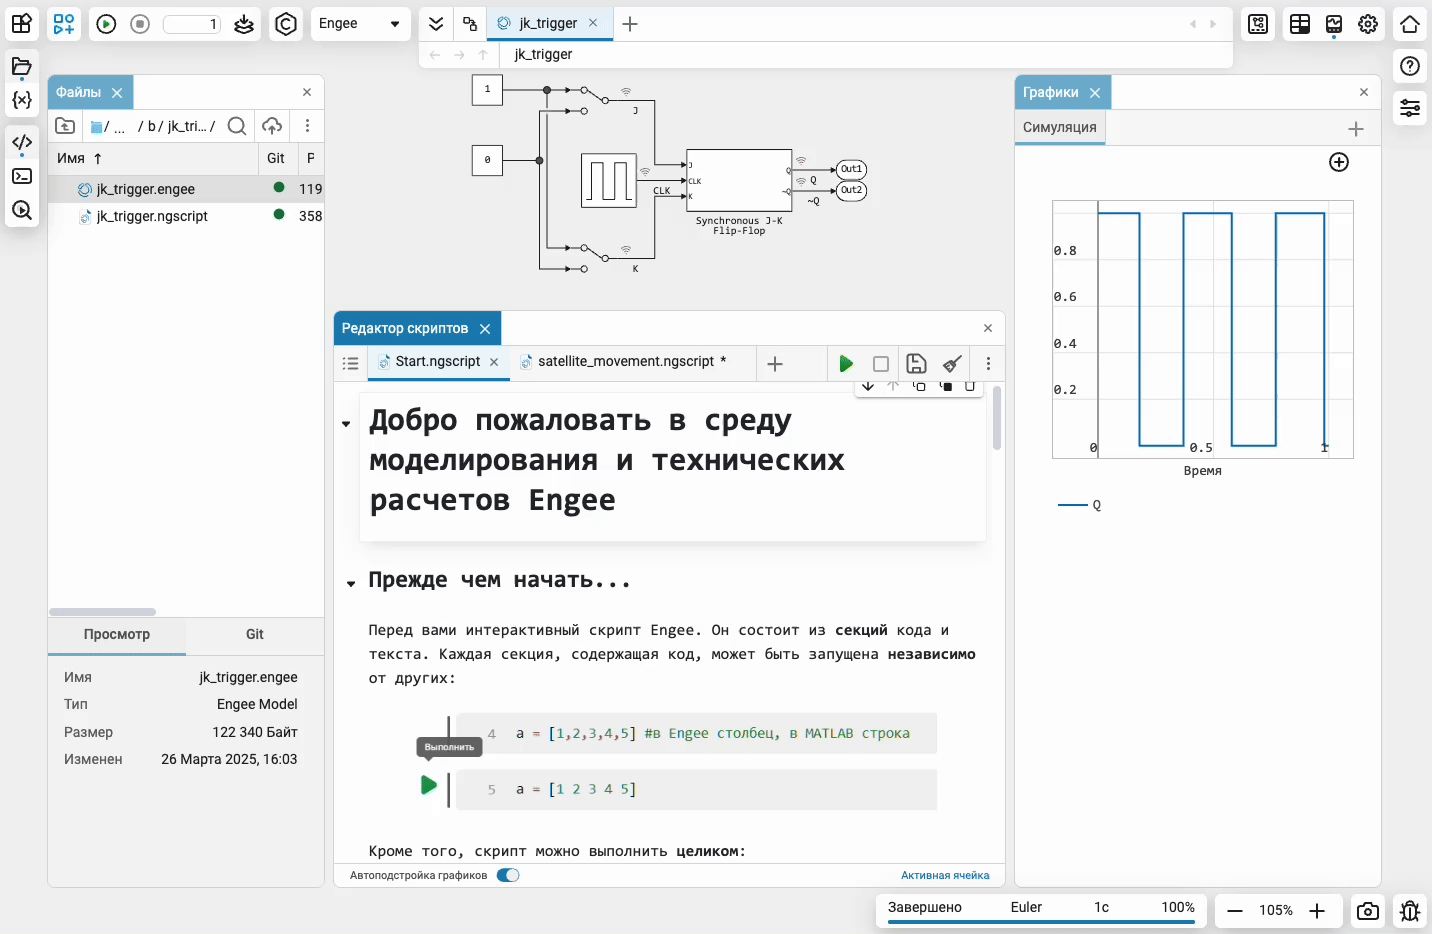Go up one folder in file browser

point(65,126)
